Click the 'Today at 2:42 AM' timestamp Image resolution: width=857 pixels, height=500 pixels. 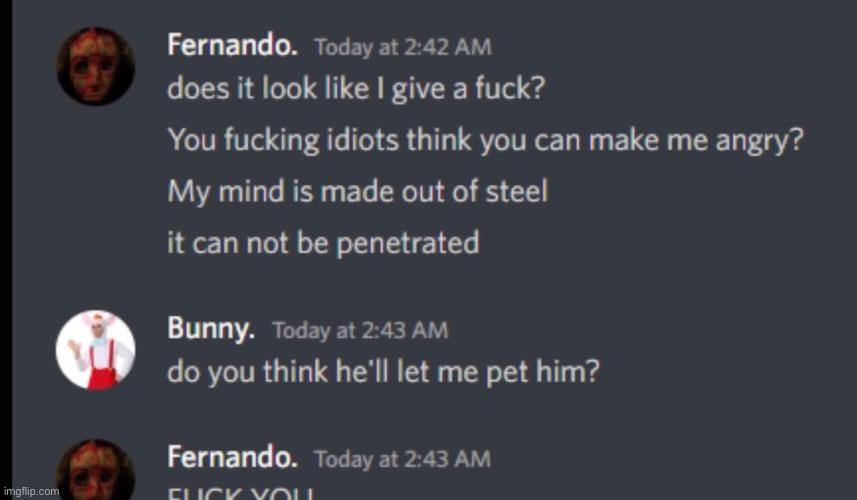(402, 47)
